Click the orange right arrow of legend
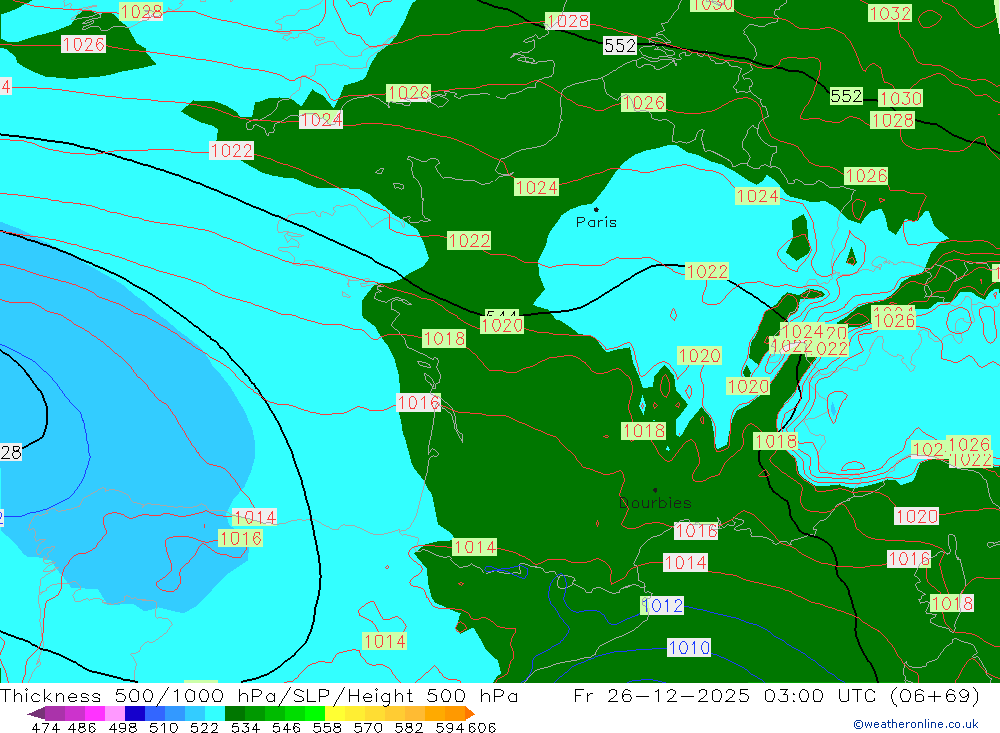The width and height of the screenshot is (1000, 733). [469, 713]
